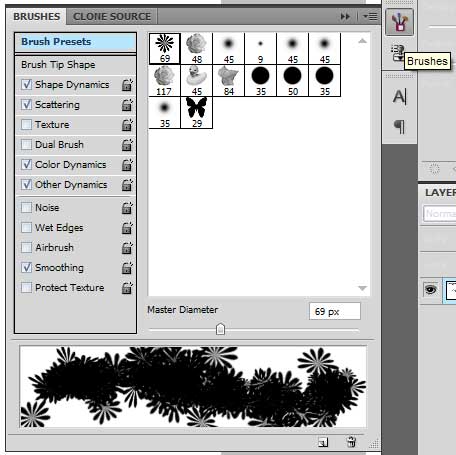Screen dimensions: 456x455
Task: Uncheck the Shape Dynamics checkbox
Action: coord(26,84)
